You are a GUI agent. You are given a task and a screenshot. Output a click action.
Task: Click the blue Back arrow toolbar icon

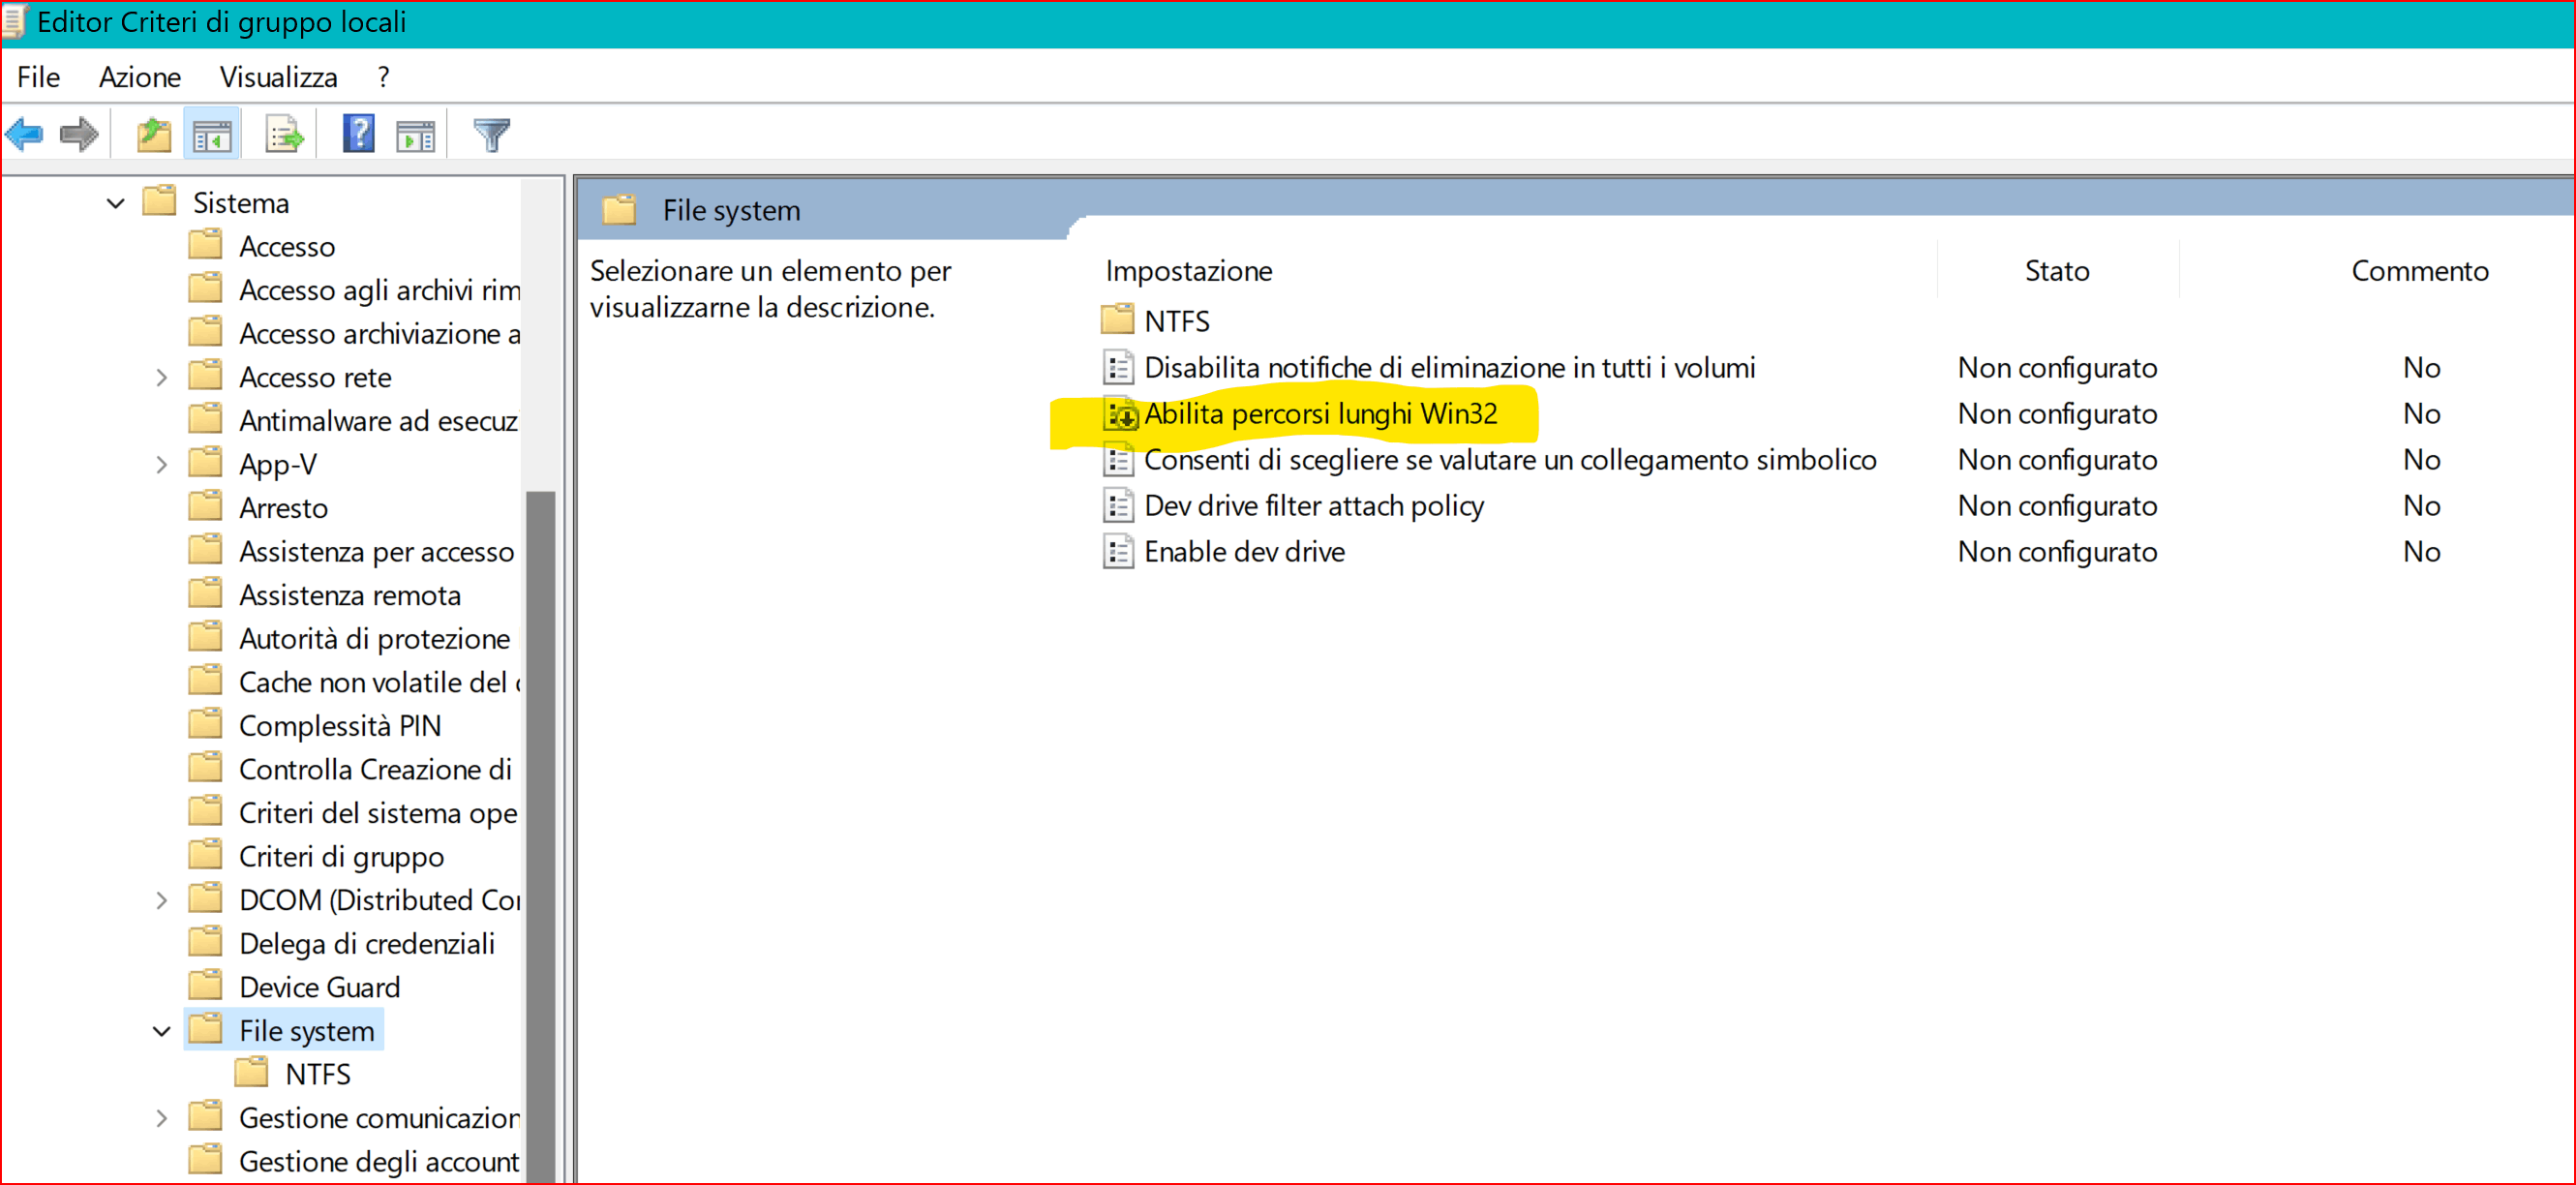tap(25, 134)
